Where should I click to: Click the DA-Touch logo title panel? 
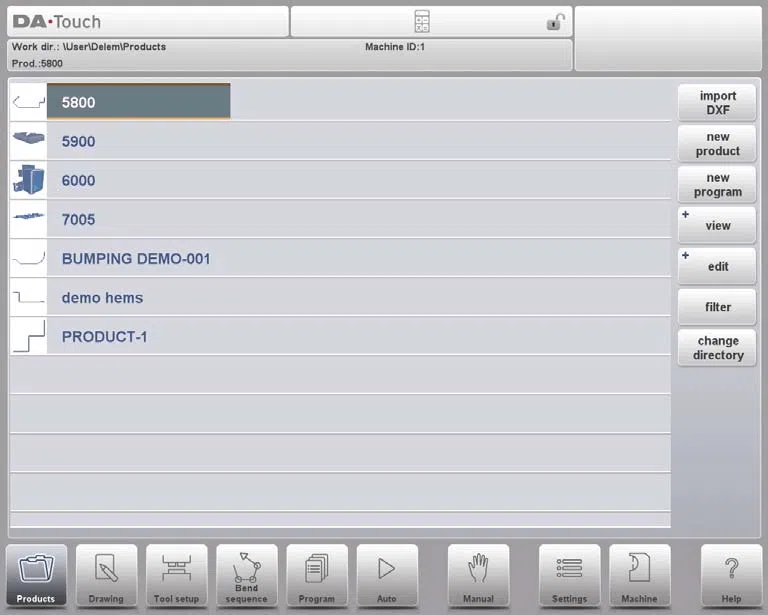coord(148,22)
